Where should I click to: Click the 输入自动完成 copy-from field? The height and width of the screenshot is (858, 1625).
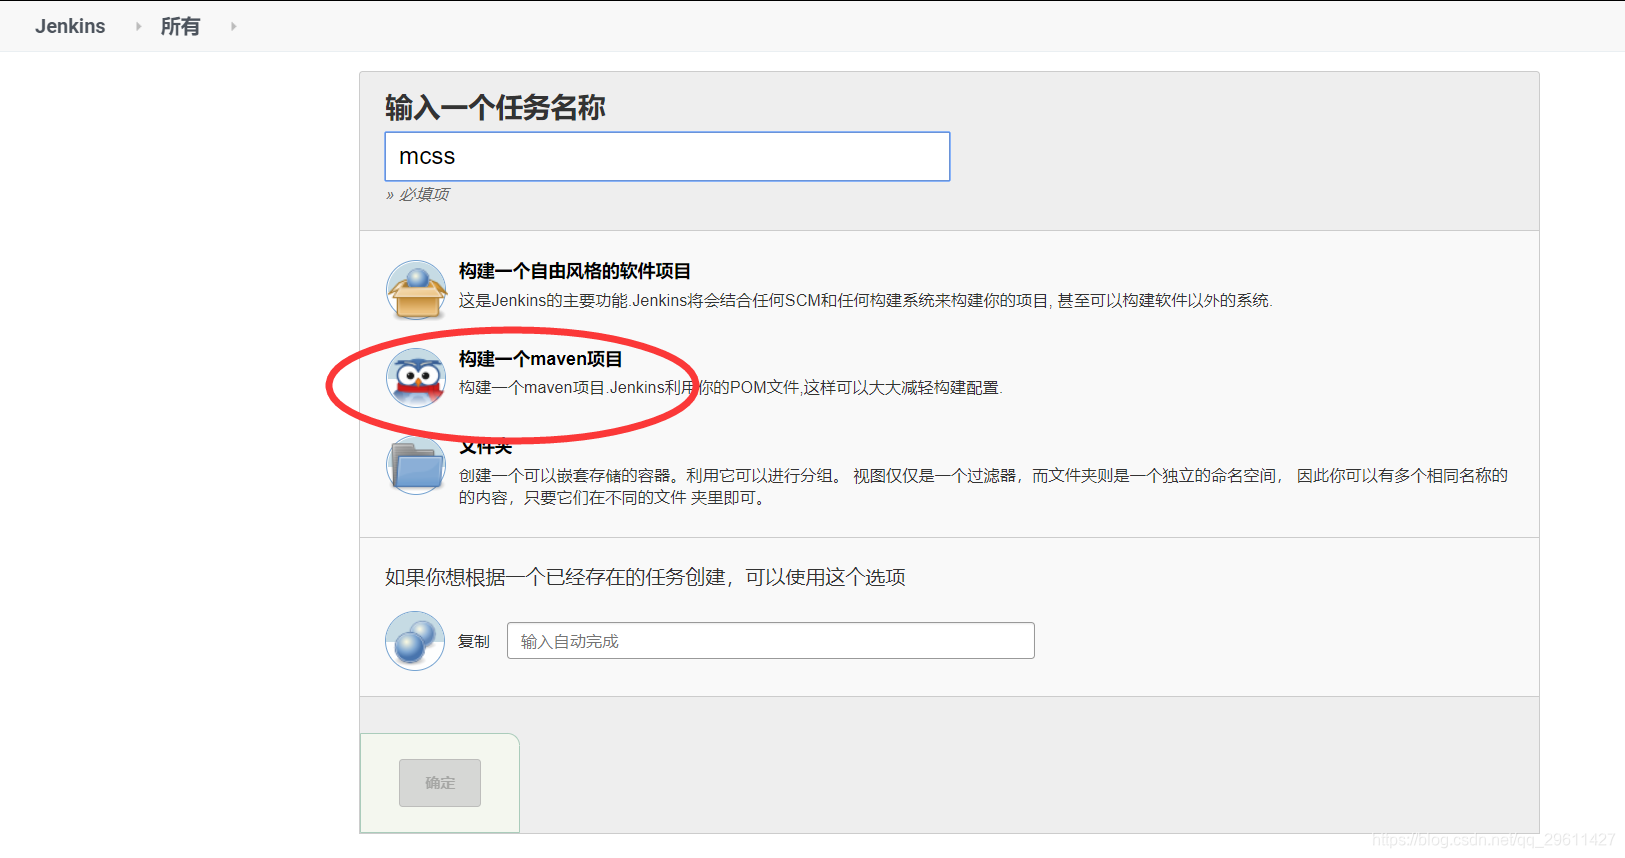point(771,641)
